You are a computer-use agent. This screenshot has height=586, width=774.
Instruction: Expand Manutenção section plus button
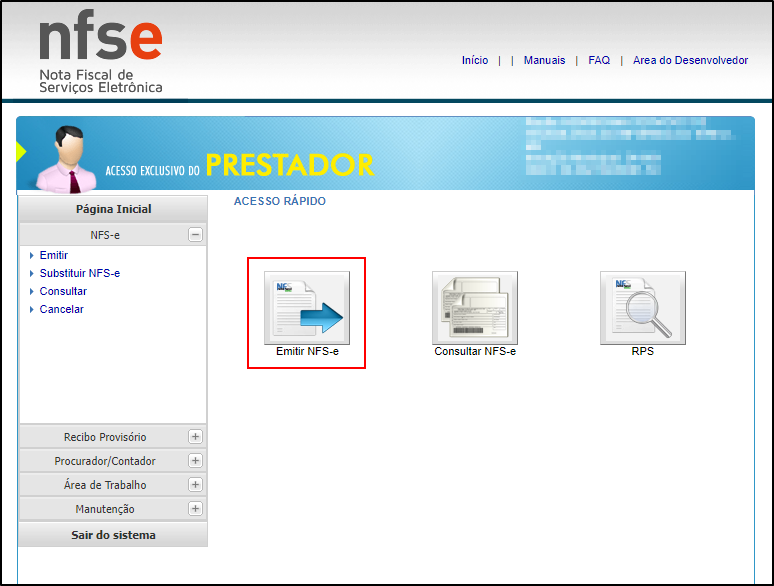(195, 509)
